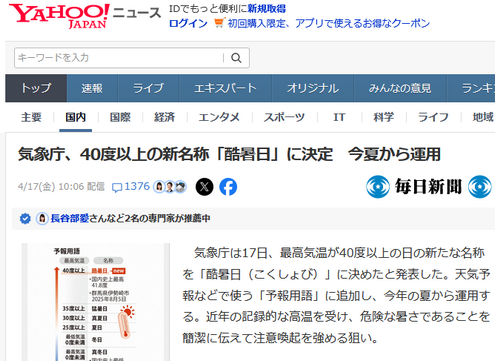
Task: Click the blue verified expert badge
Action: (25, 219)
